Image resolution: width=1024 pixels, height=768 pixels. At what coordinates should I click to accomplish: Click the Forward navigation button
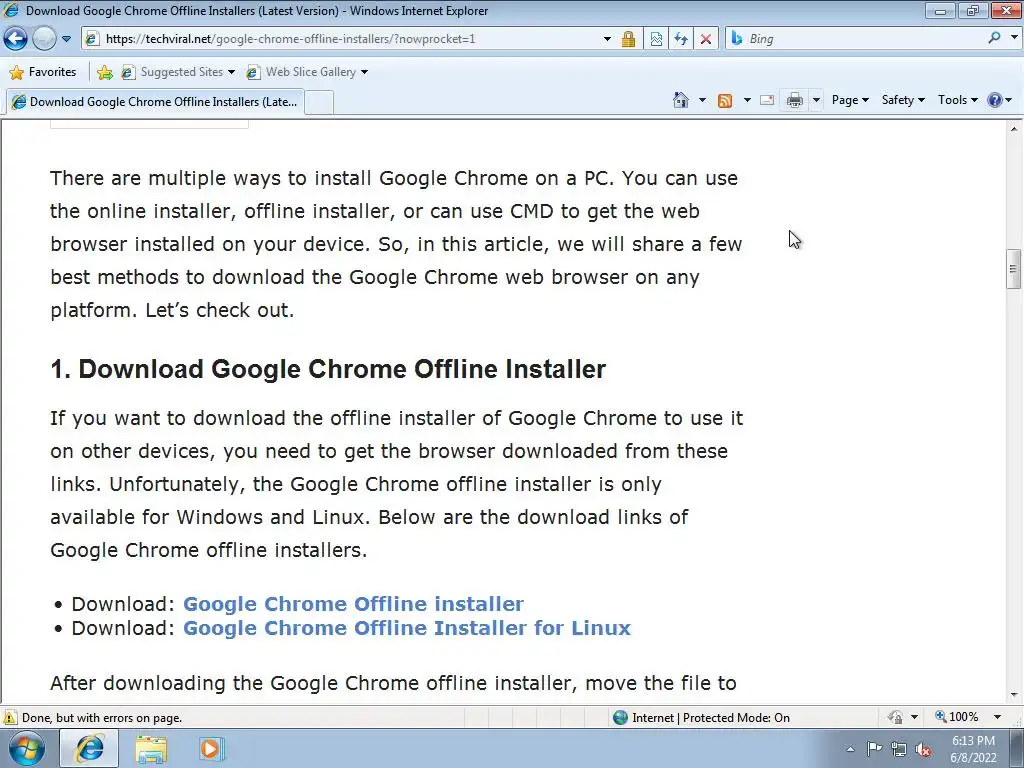pyautogui.click(x=44, y=39)
